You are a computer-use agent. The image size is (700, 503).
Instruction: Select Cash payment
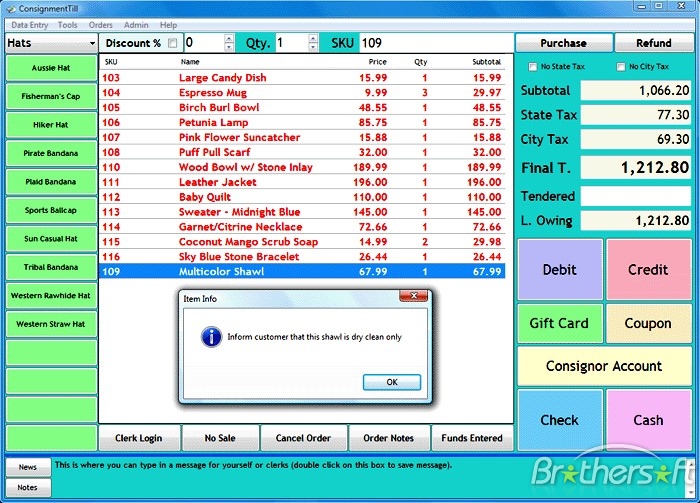648,420
